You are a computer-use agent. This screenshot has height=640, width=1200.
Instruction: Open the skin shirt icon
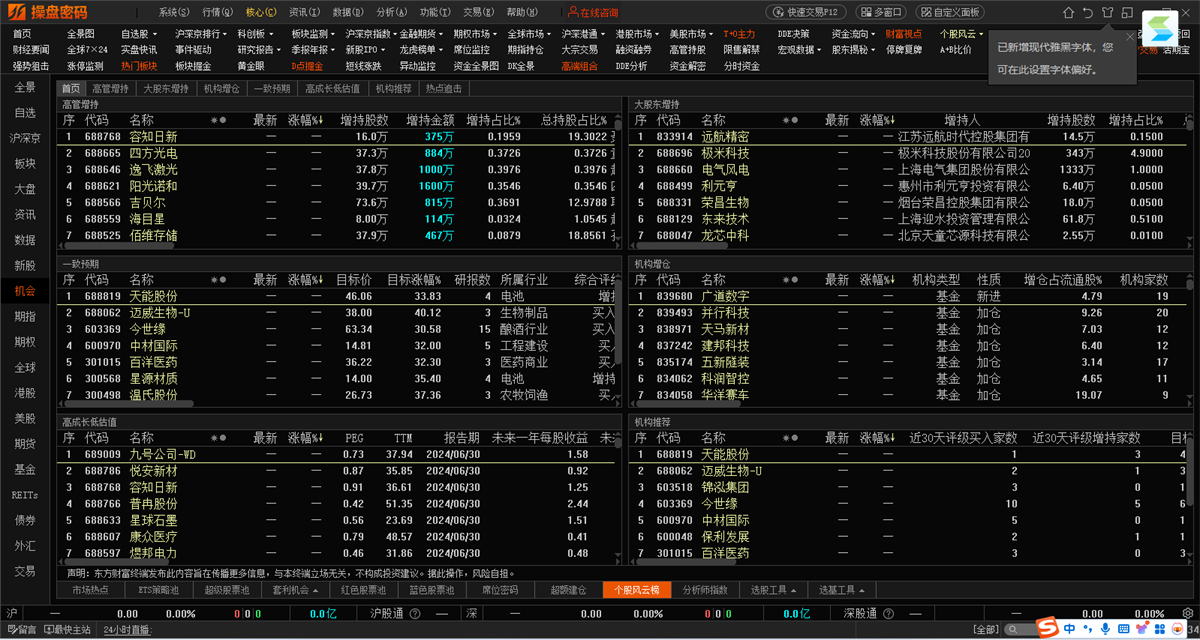1107,13
